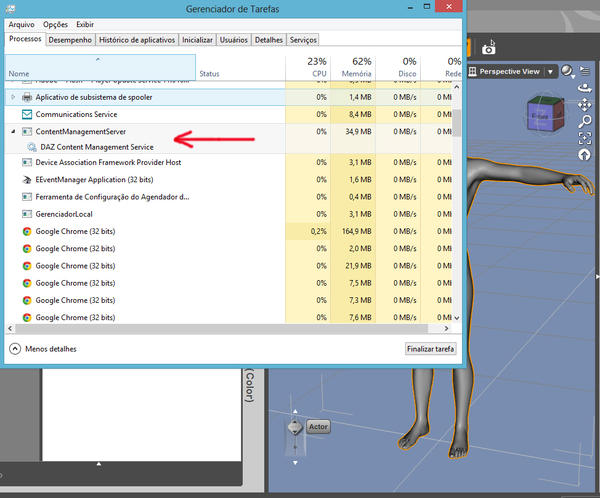Sort processes by Memória column
Screen dimensions: 600x498
coord(353,67)
